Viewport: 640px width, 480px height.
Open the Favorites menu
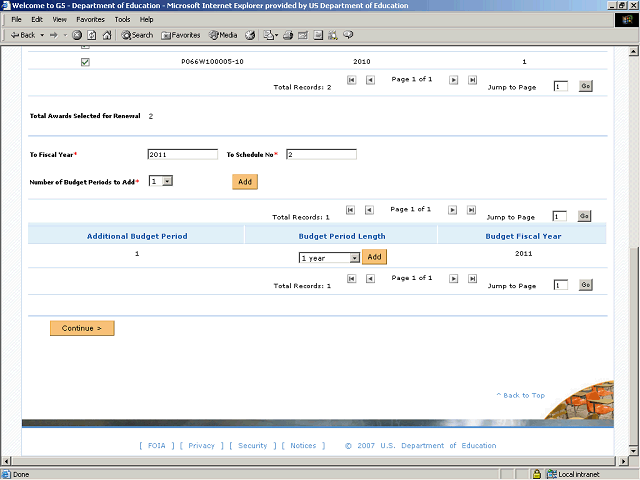coord(90,19)
